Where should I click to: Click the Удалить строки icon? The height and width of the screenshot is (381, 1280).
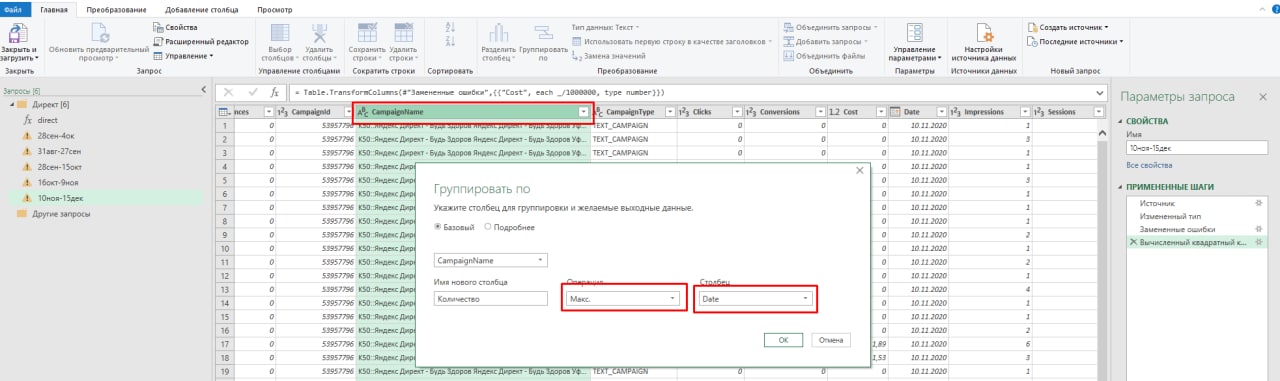point(403,33)
